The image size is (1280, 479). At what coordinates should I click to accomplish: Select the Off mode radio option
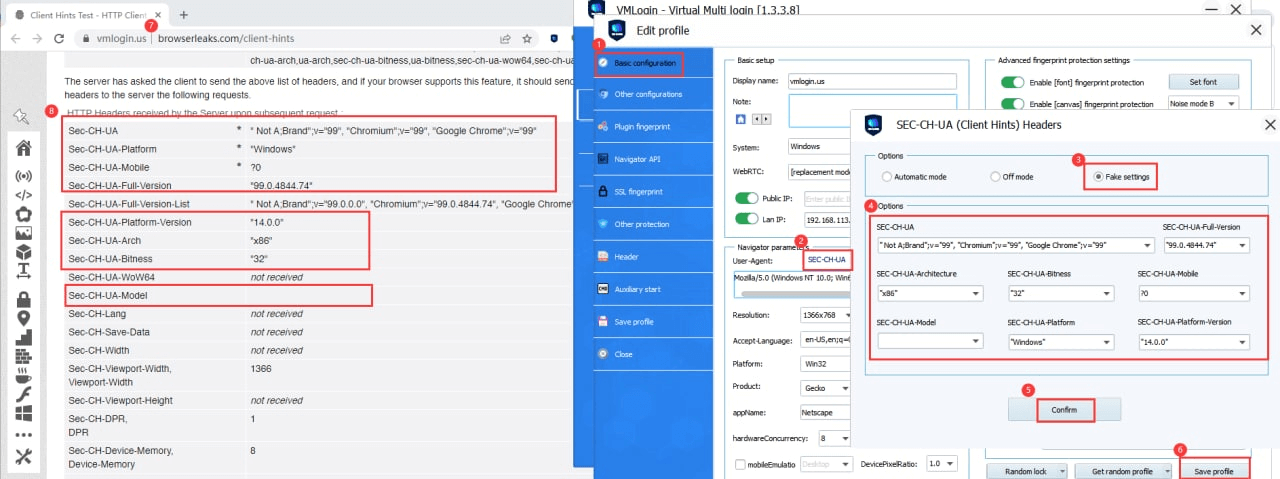point(995,177)
